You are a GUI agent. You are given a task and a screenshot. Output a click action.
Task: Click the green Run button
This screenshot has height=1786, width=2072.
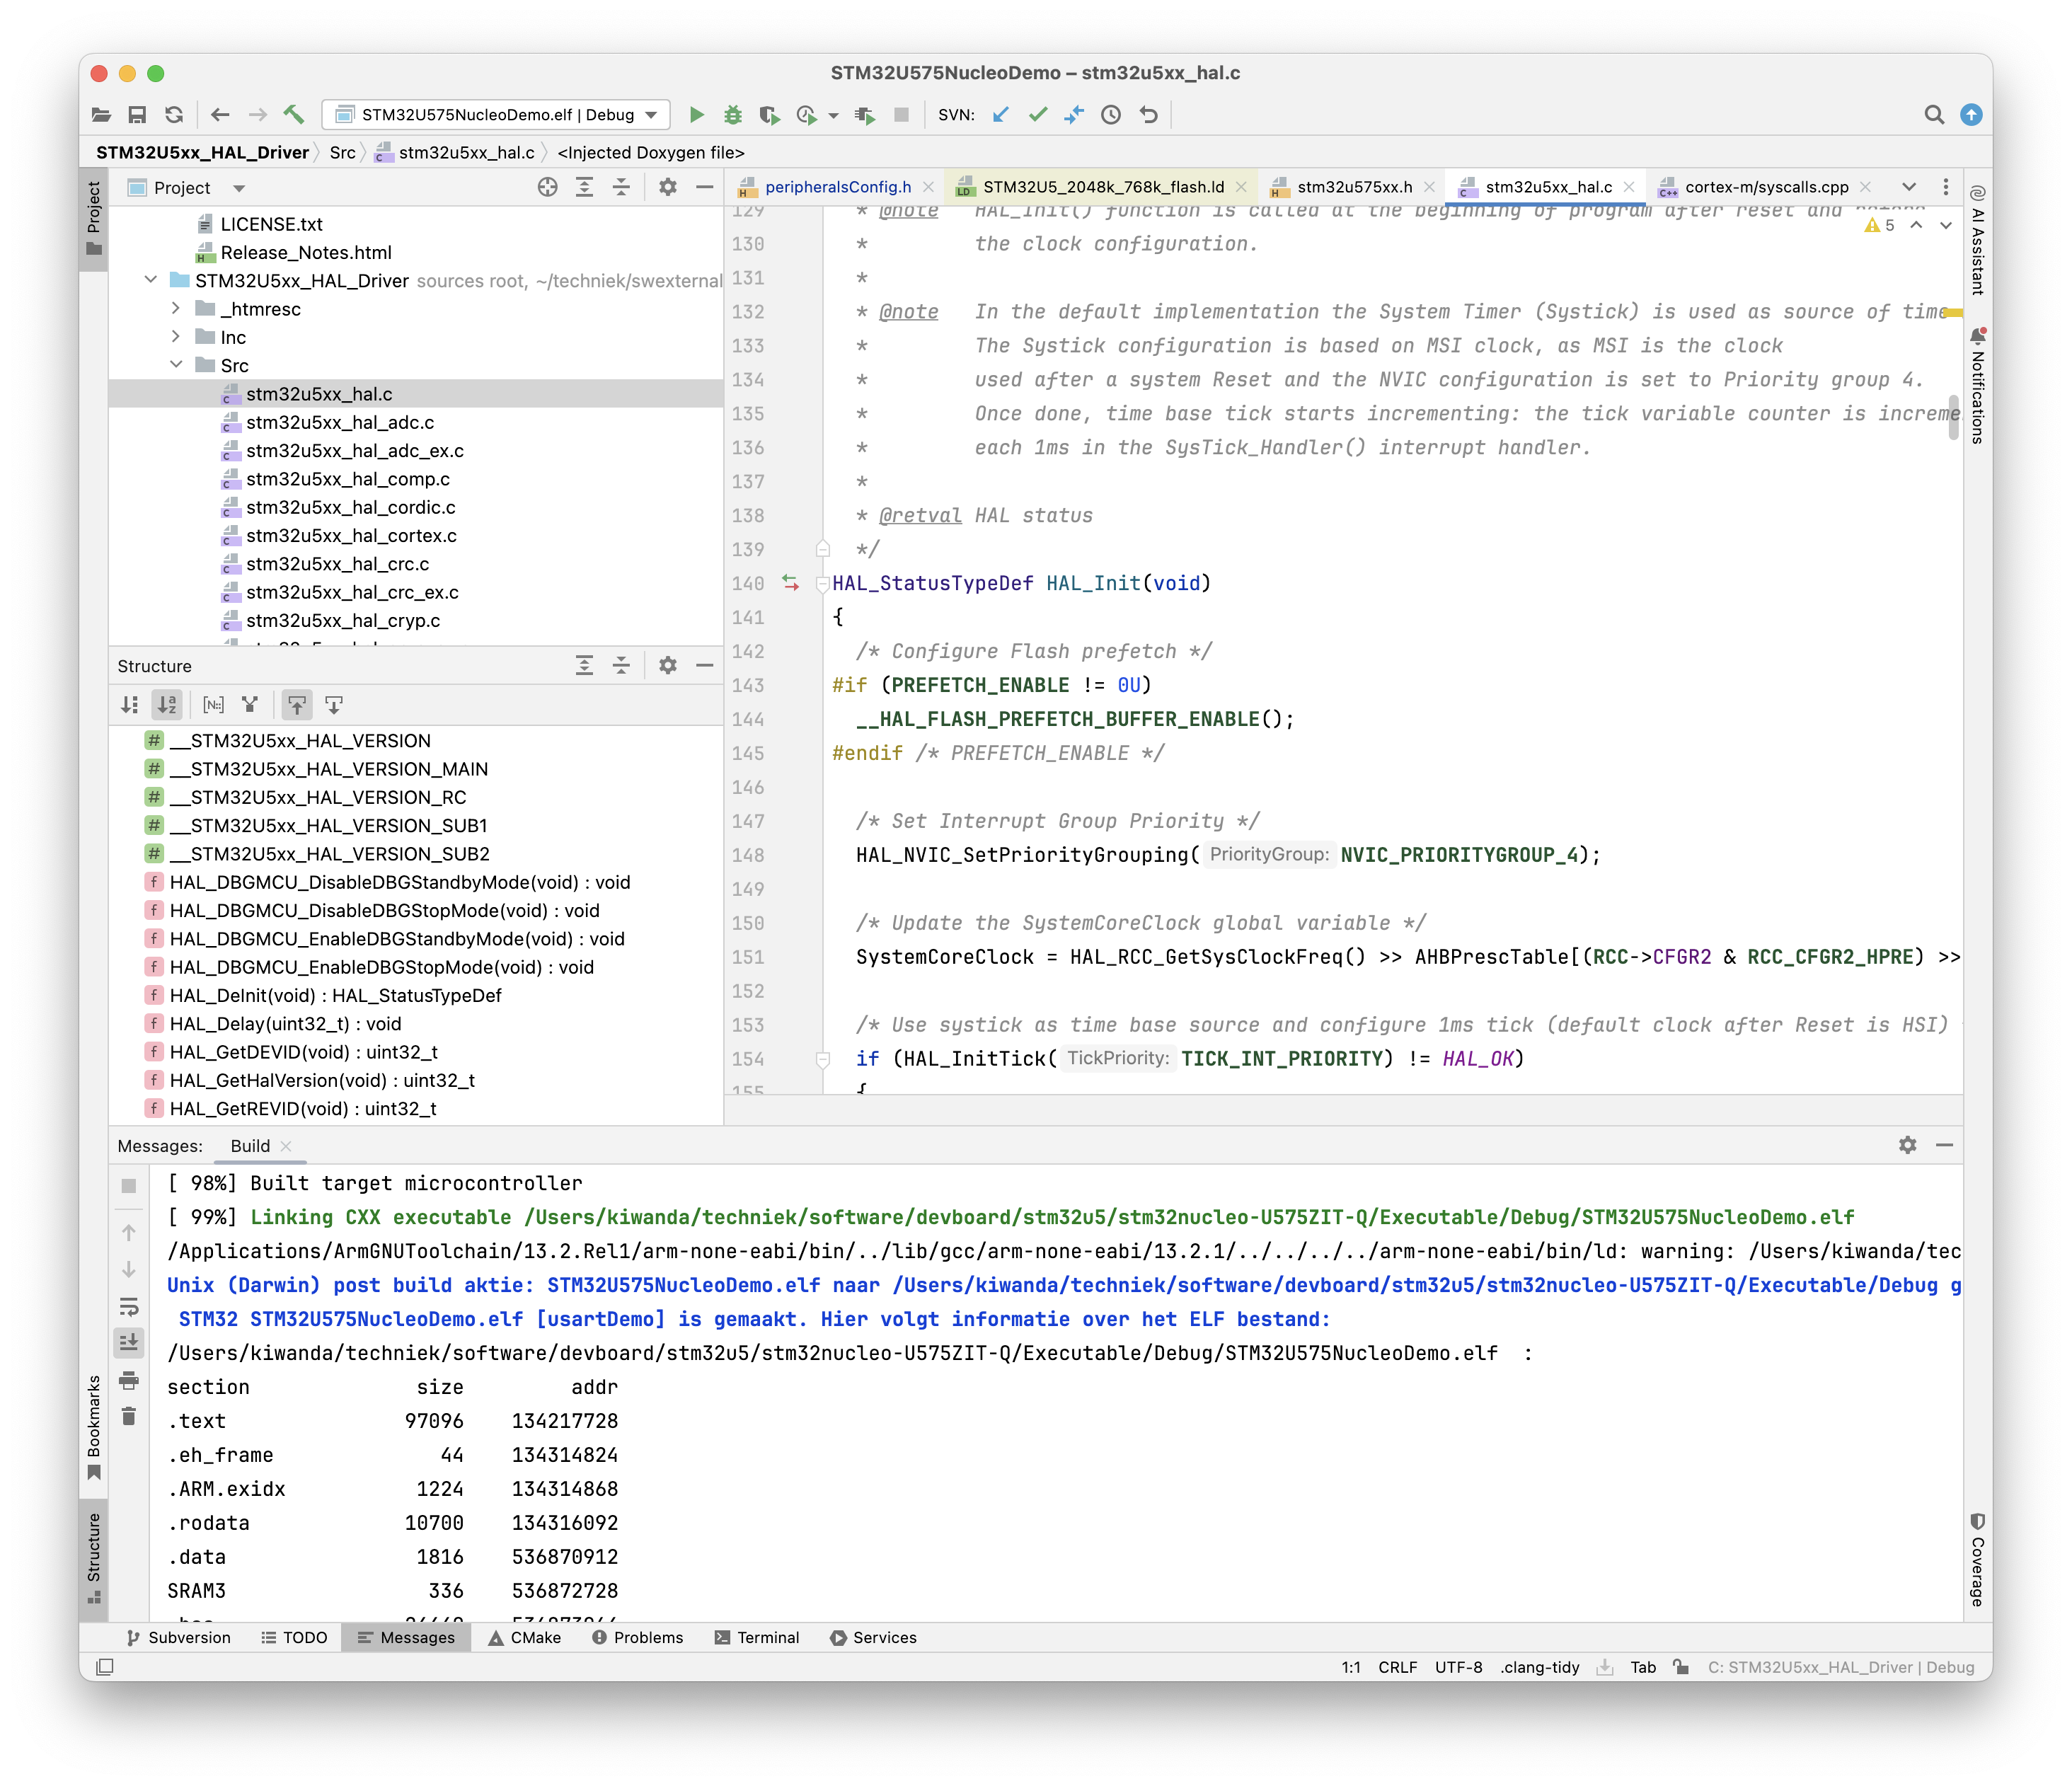697,115
